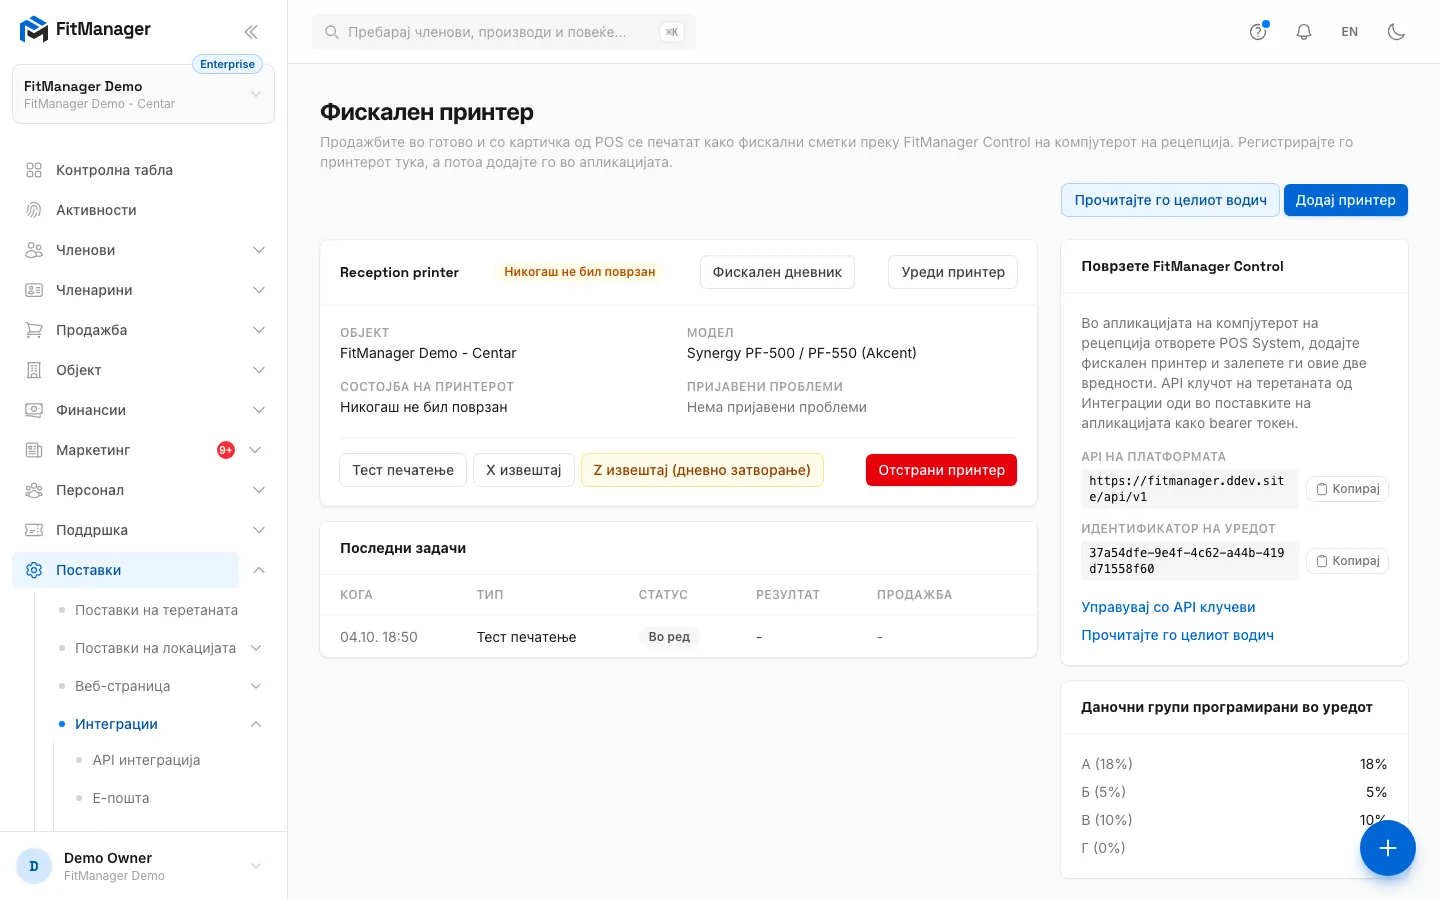
Task: Select Интеграции submenu item
Action: (x=116, y=724)
